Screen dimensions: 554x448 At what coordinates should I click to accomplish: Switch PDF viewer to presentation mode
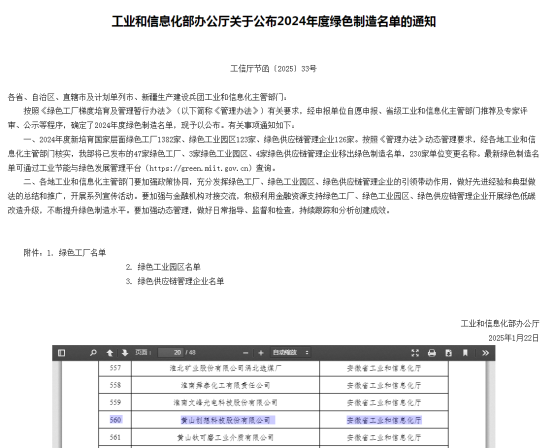click(415, 353)
